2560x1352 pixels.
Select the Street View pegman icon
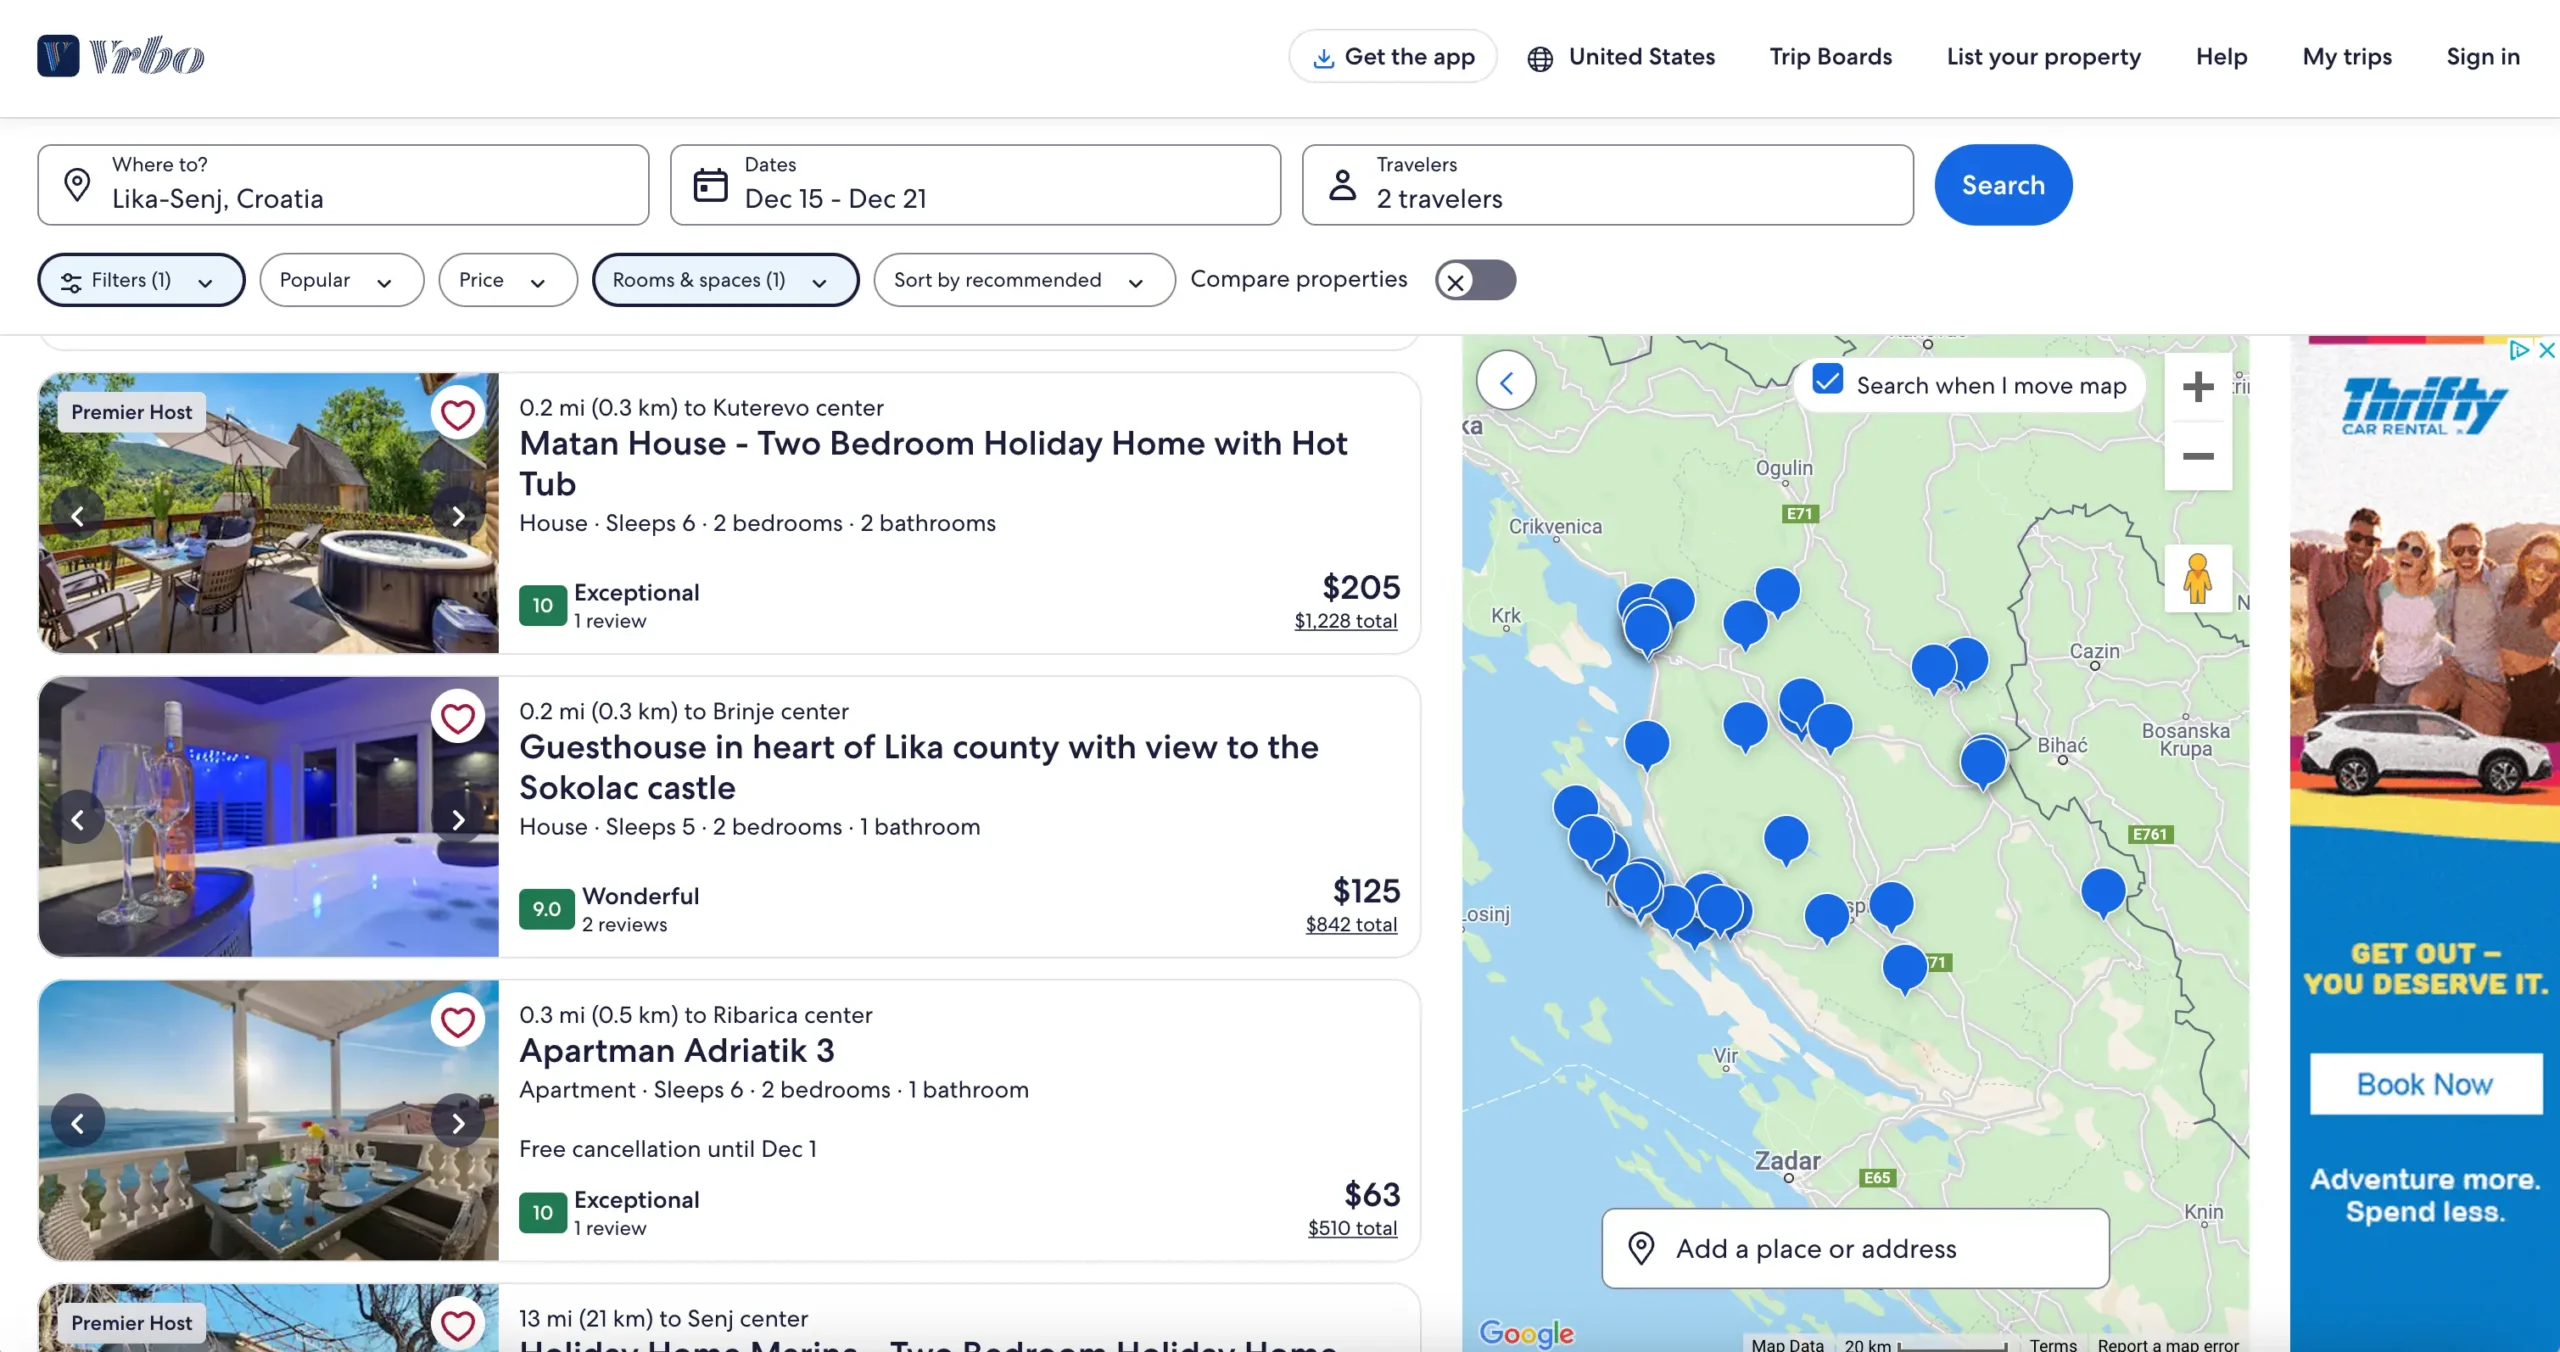2197,578
